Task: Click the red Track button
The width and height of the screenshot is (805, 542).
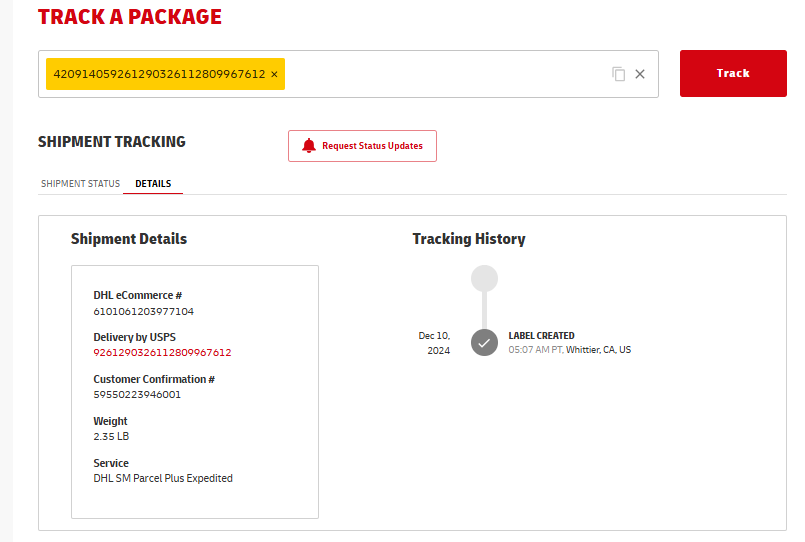Action: click(x=733, y=73)
